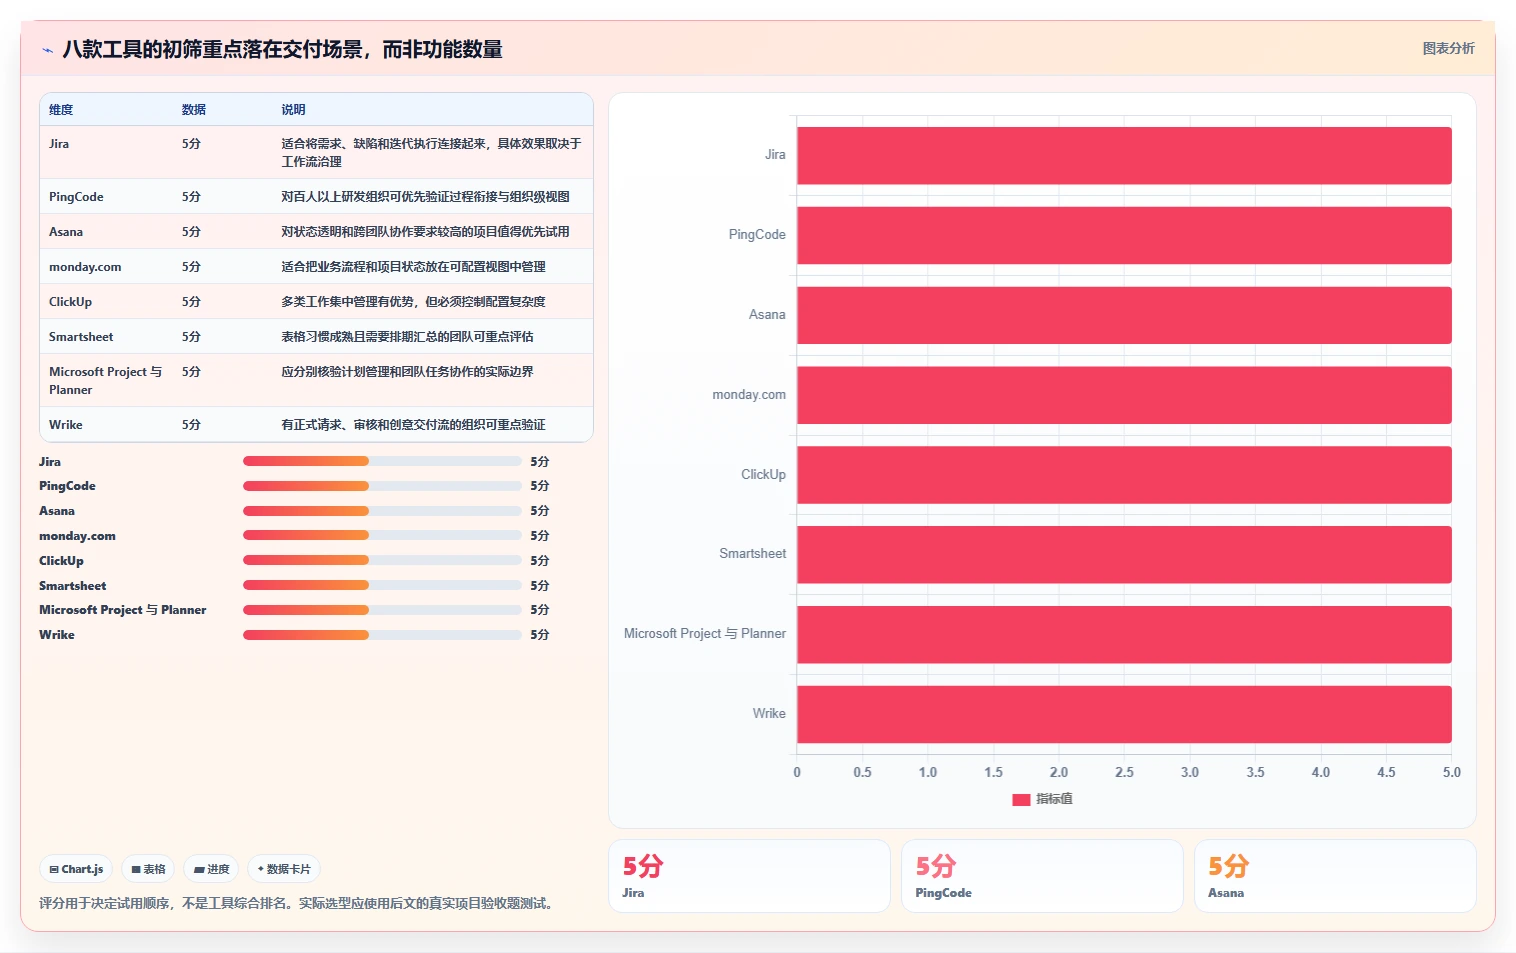Image resolution: width=1516 pixels, height=953 pixels.
Task: Click the PingCode progress bar
Action: point(382,486)
